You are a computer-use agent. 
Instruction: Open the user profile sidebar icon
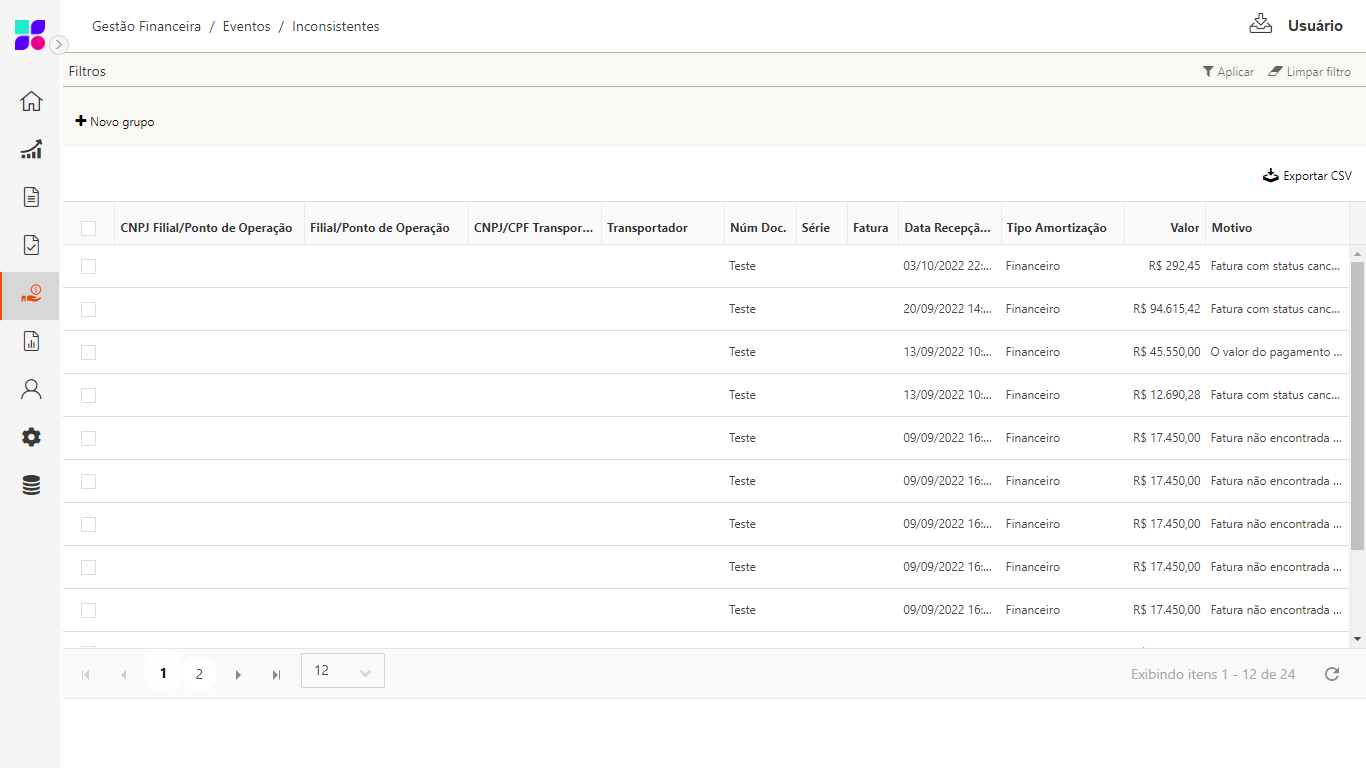coord(31,389)
